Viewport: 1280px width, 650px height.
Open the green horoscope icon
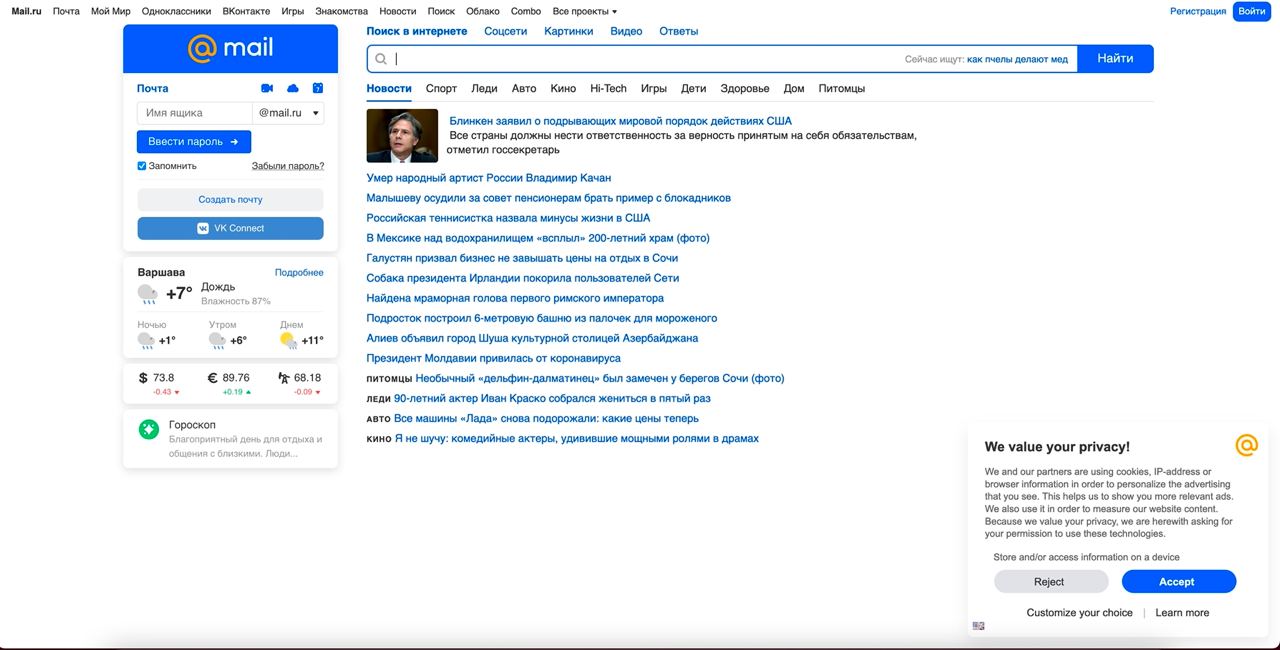pyautogui.click(x=149, y=430)
